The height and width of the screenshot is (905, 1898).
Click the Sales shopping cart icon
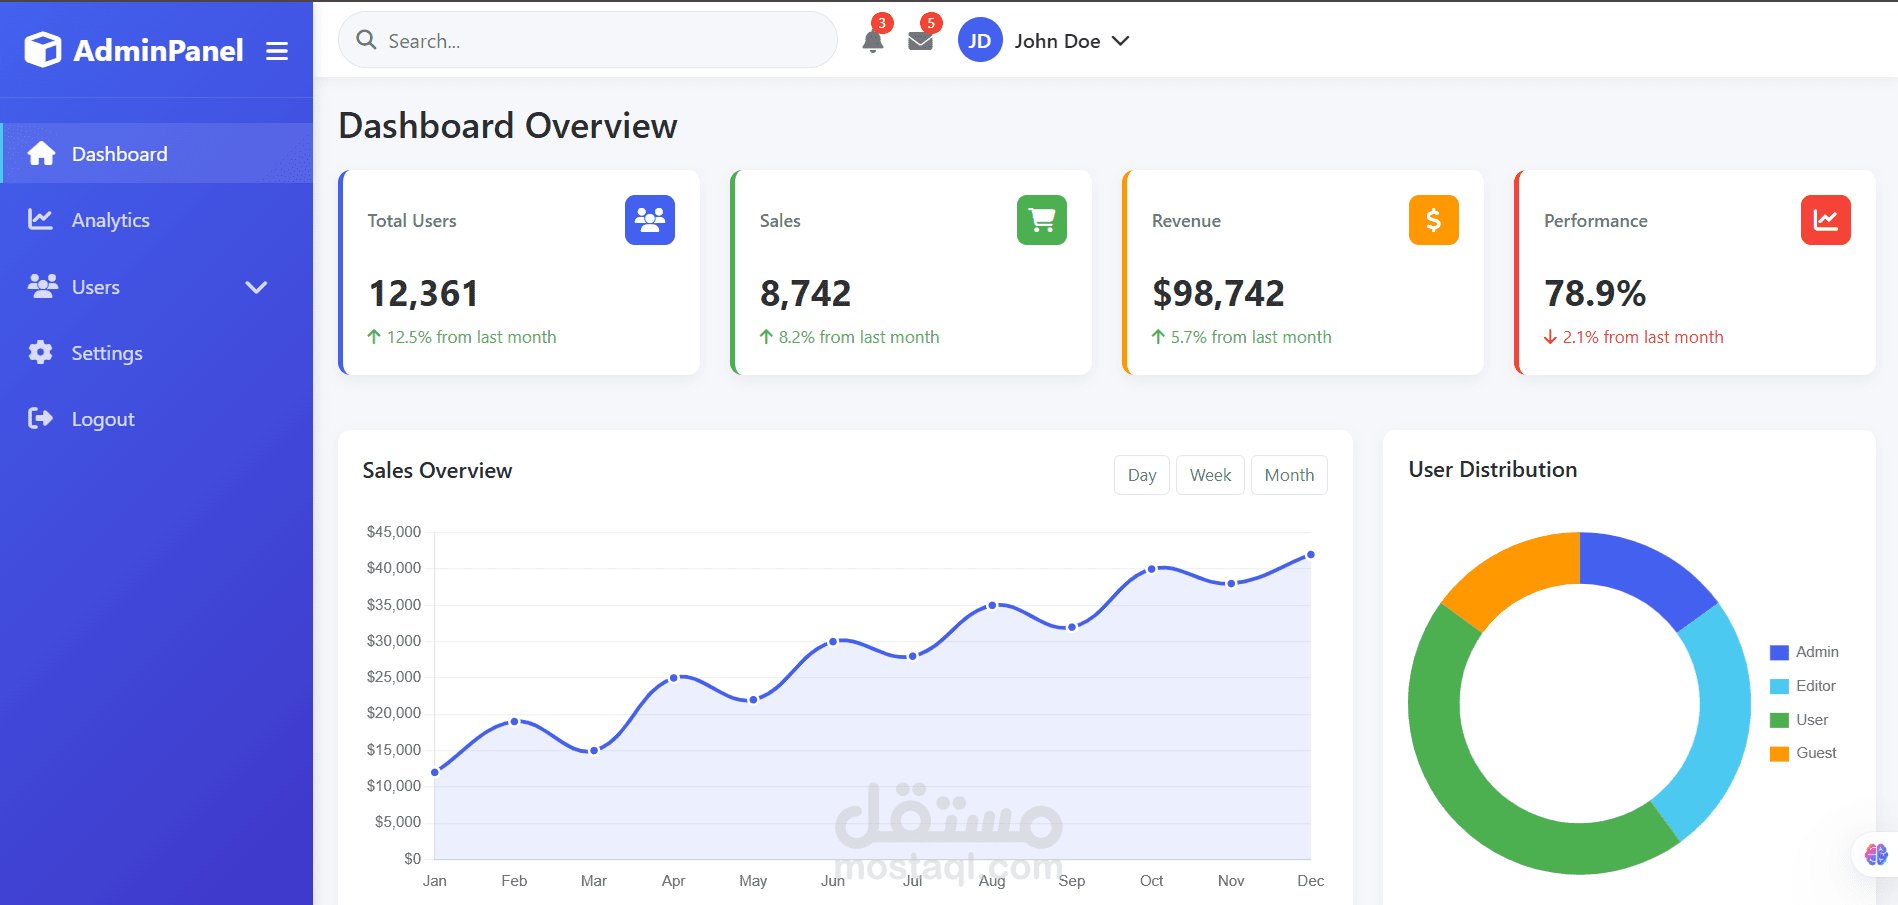1042,220
